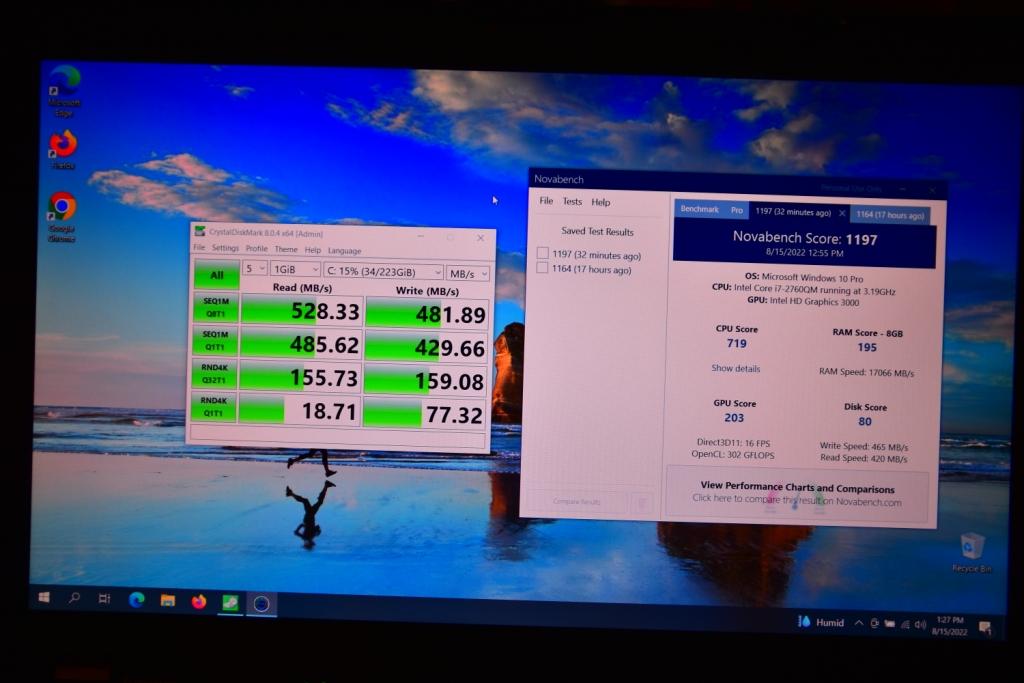Close the Novabench window

click(x=933, y=189)
